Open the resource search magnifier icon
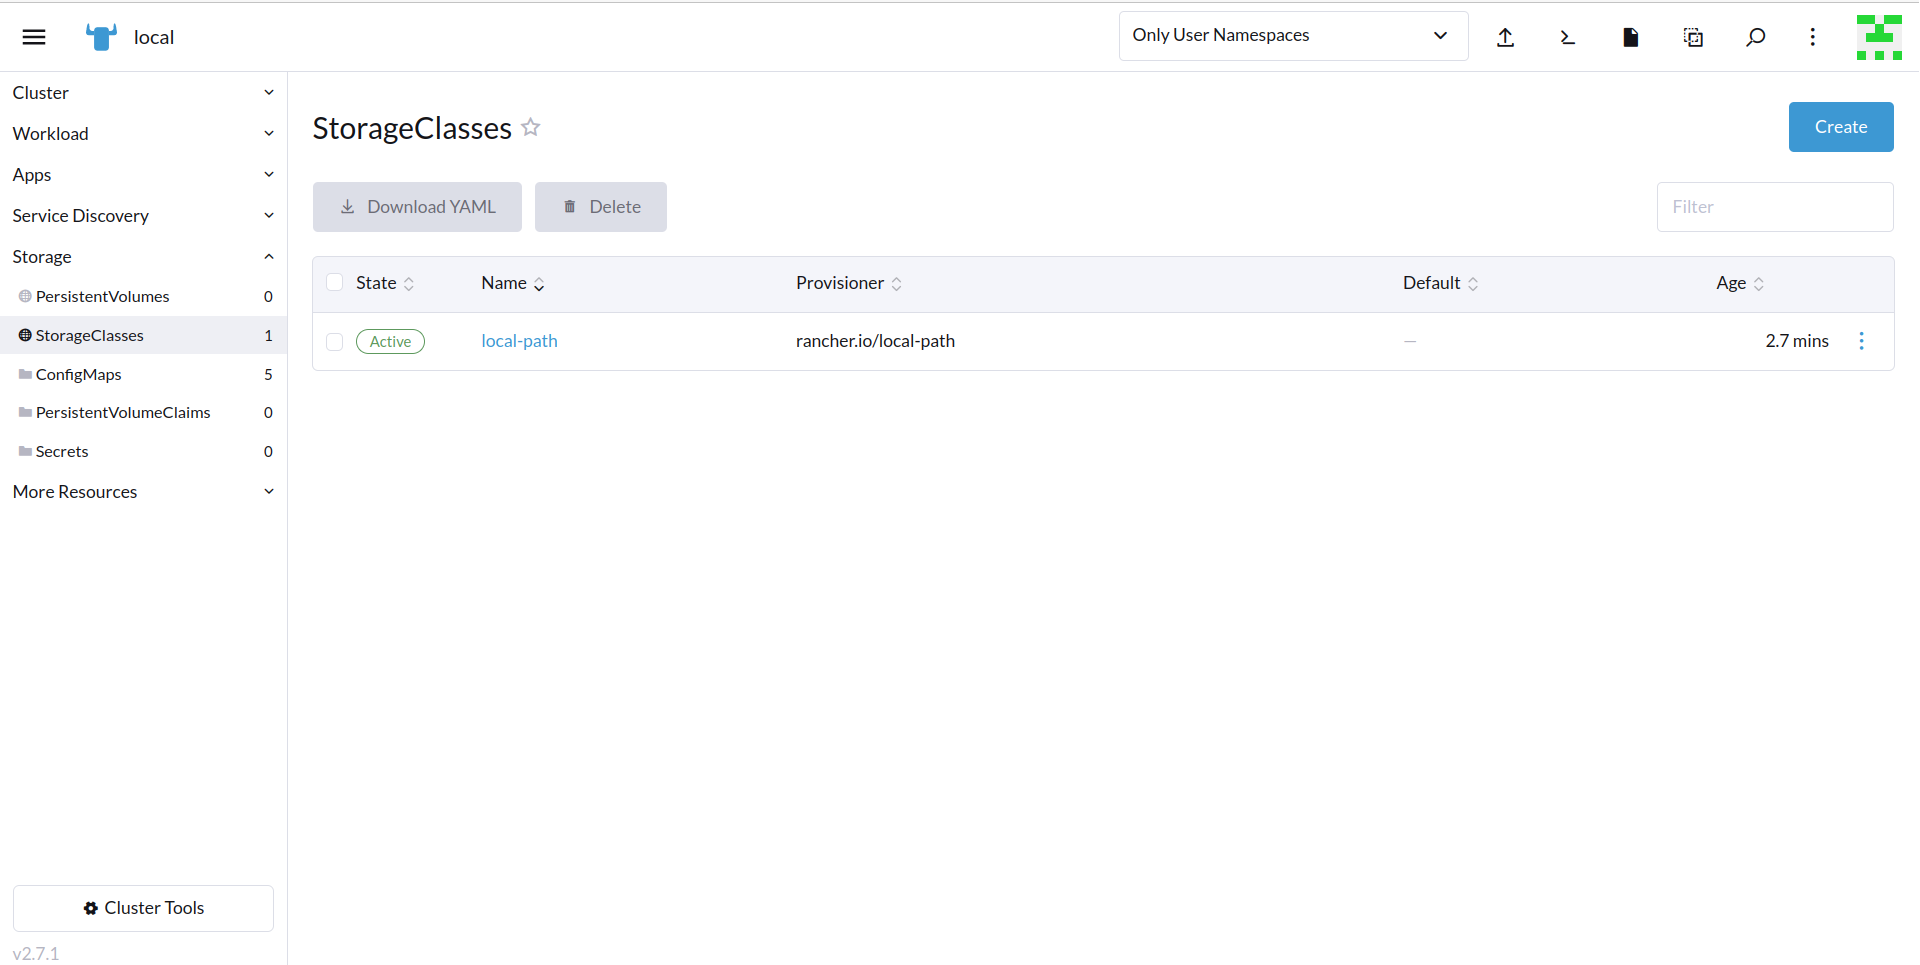 click(x=1755, y=37)
